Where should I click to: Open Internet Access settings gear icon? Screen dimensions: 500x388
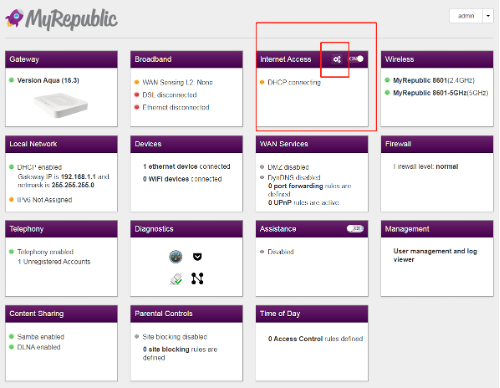(x=337, y=59)
